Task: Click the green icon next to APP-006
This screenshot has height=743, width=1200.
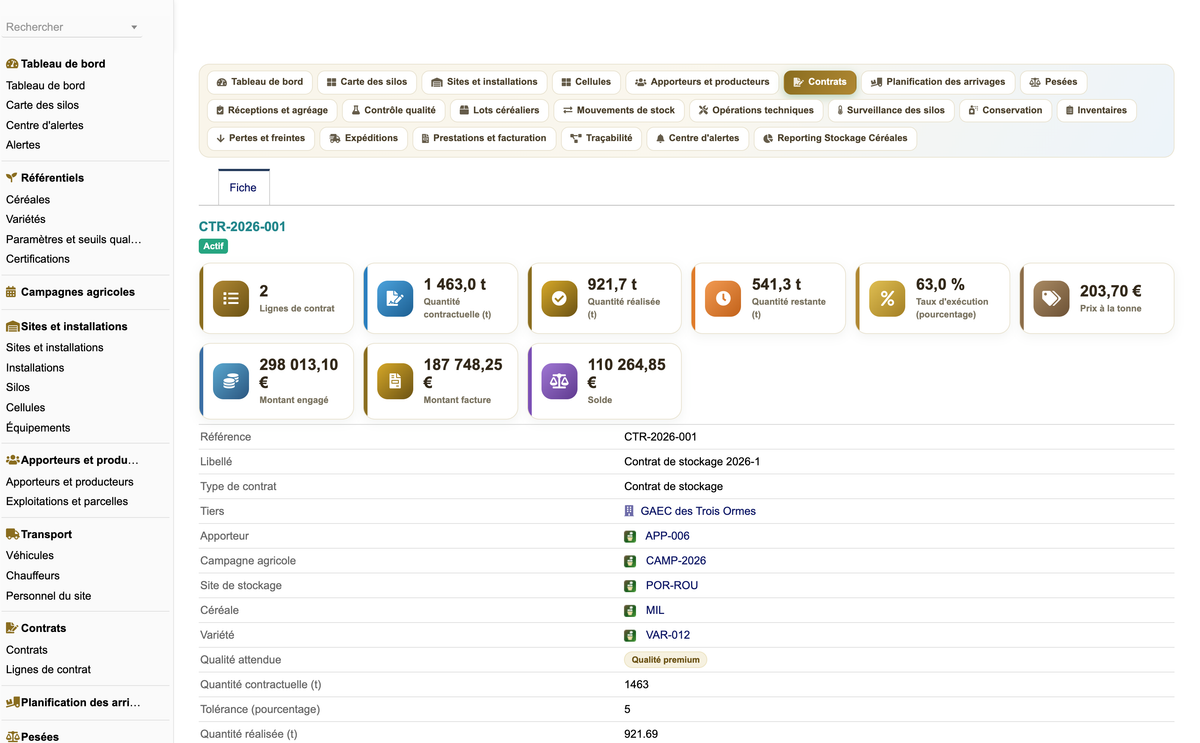Action: [x=630, y=536]
